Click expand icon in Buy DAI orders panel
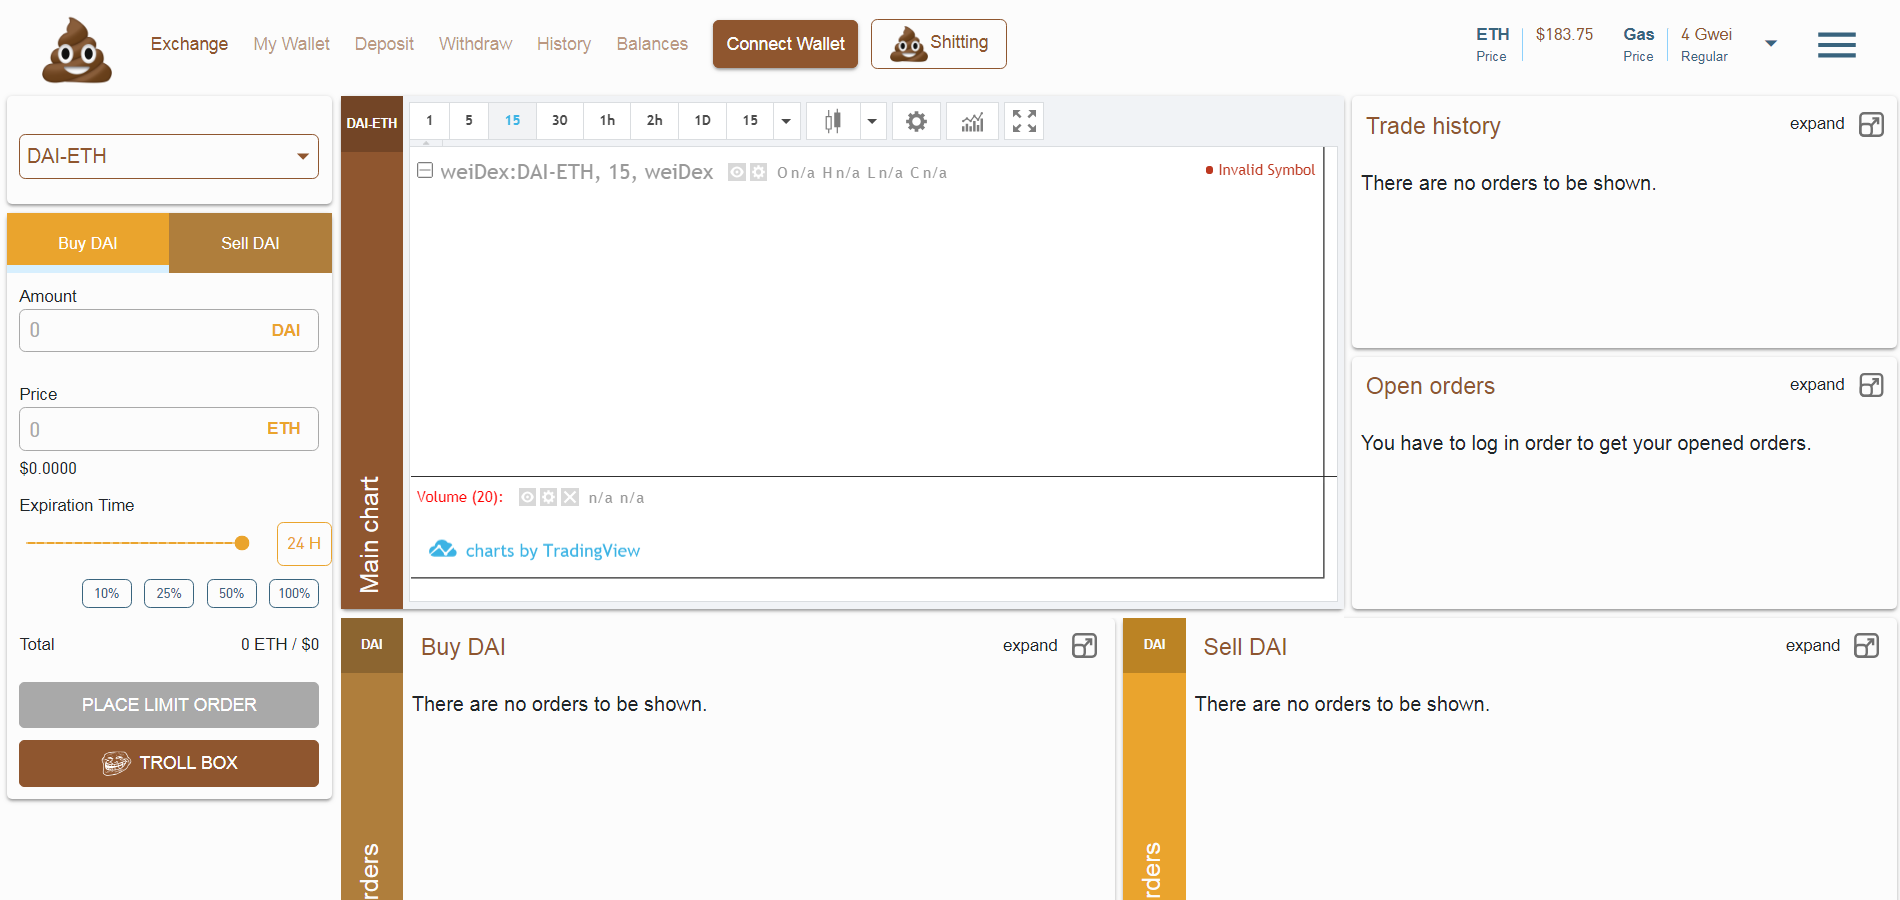1900x900 pixels. [x=1084, y=646]
